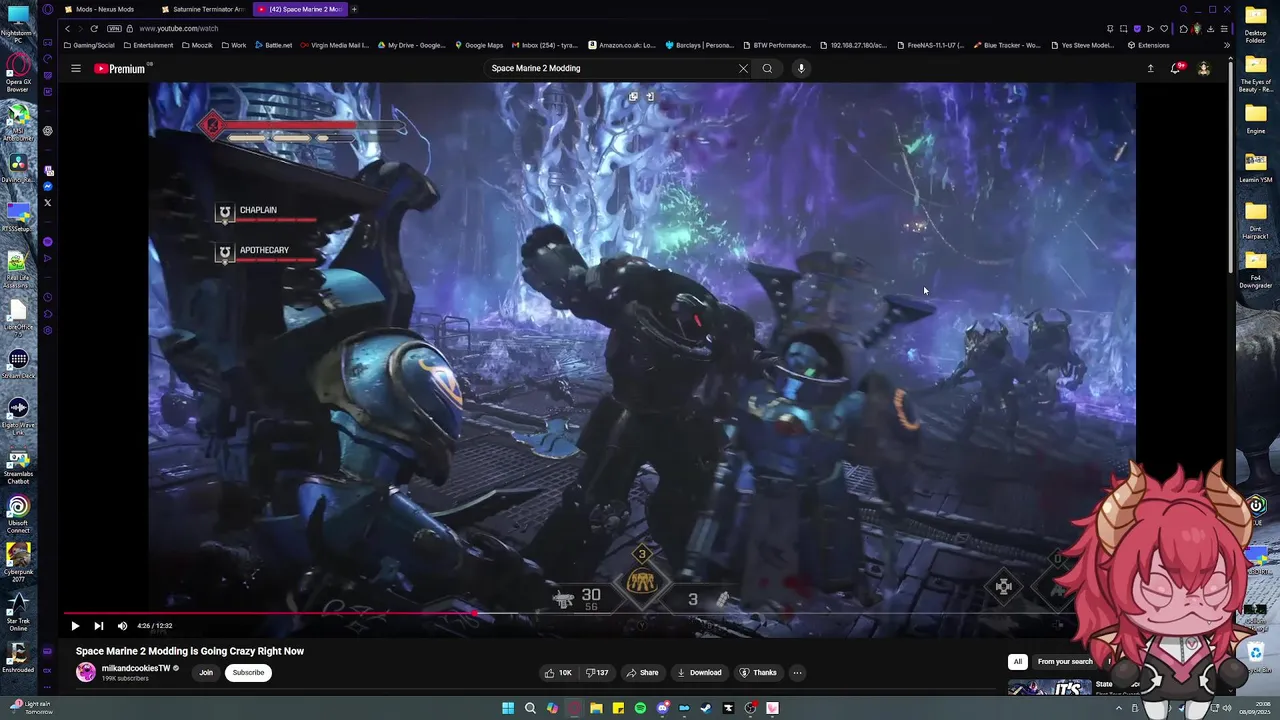The image size is (1280, 720).
Task: Share the video
Action: coord(642,673)
